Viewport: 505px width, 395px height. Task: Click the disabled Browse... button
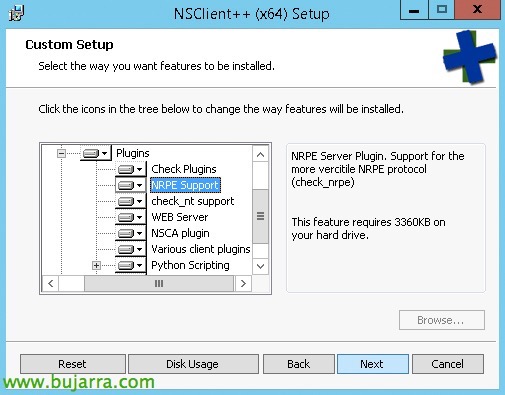[442, 320]
